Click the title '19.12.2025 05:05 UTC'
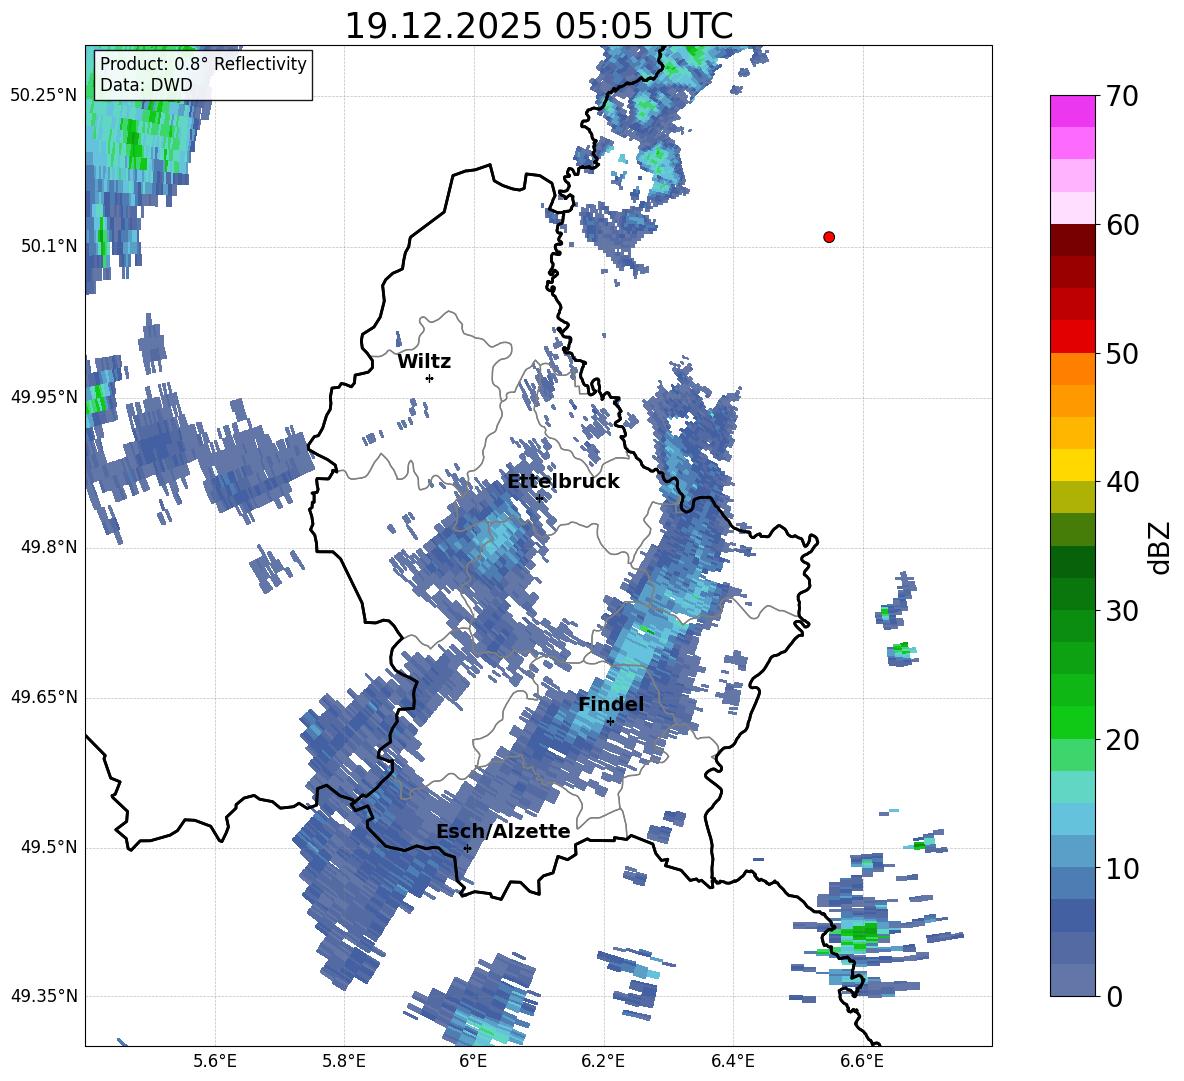The height and width of the screenshot is (1081, 1184). (x=538, y=26)
